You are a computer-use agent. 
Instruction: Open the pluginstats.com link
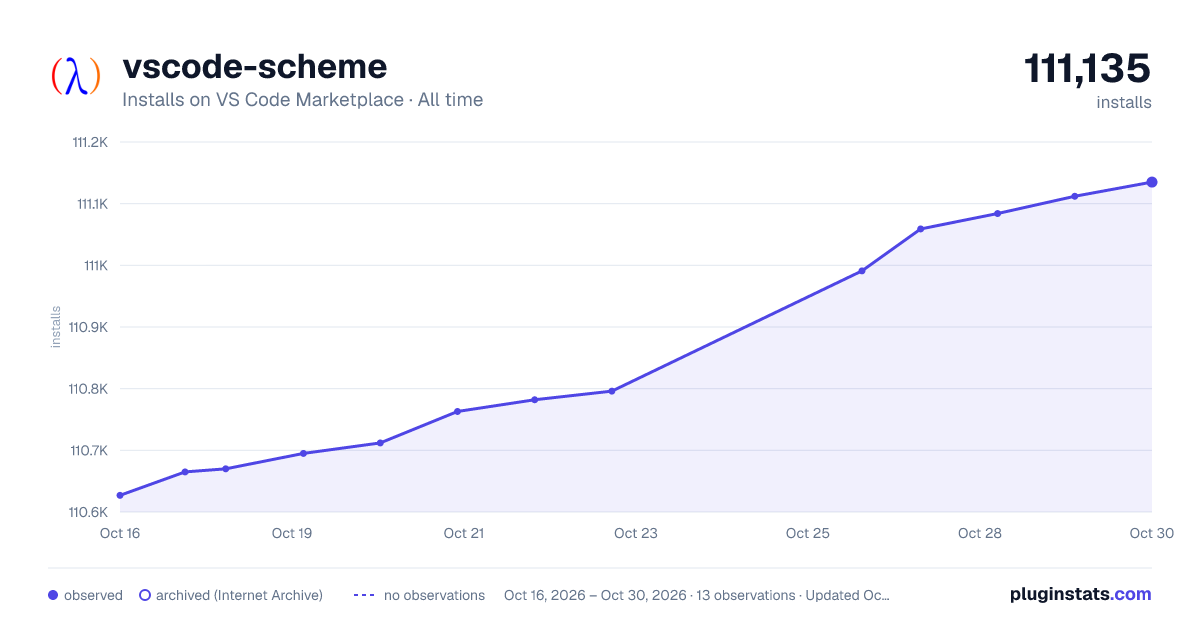[x=1080, y=594]
